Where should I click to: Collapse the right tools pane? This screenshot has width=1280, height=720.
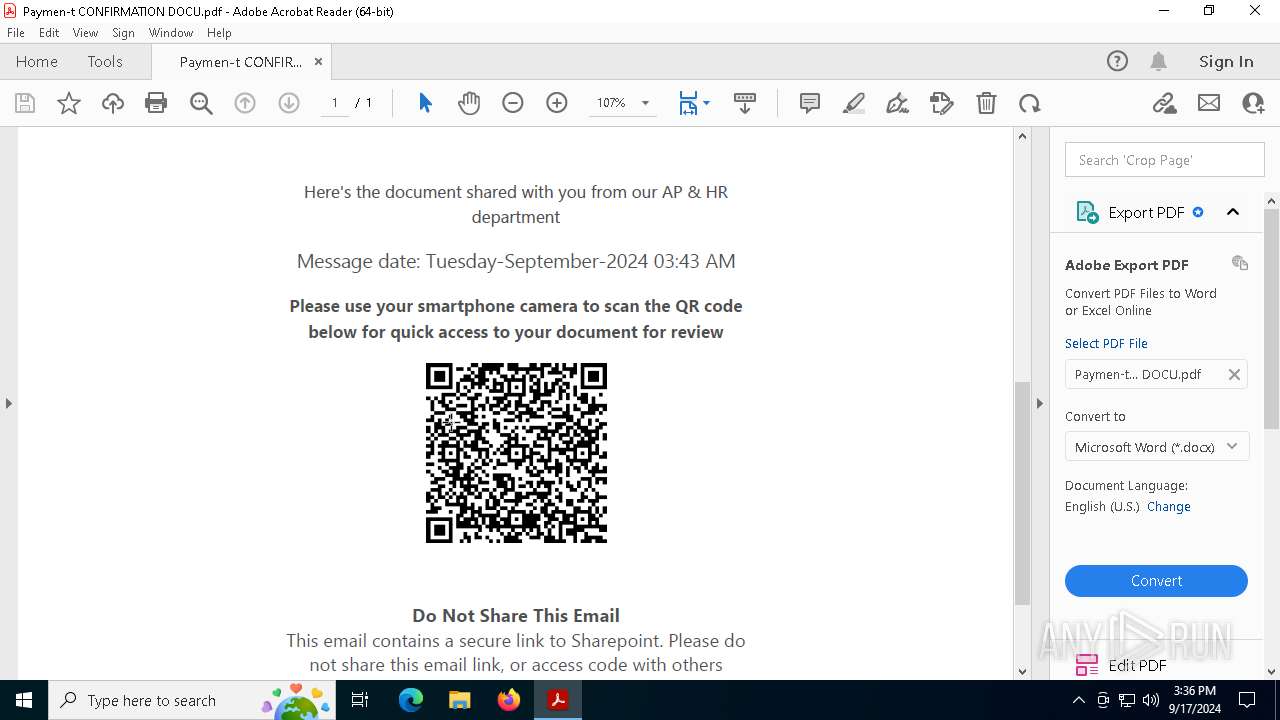click(x=1039, y=403)
